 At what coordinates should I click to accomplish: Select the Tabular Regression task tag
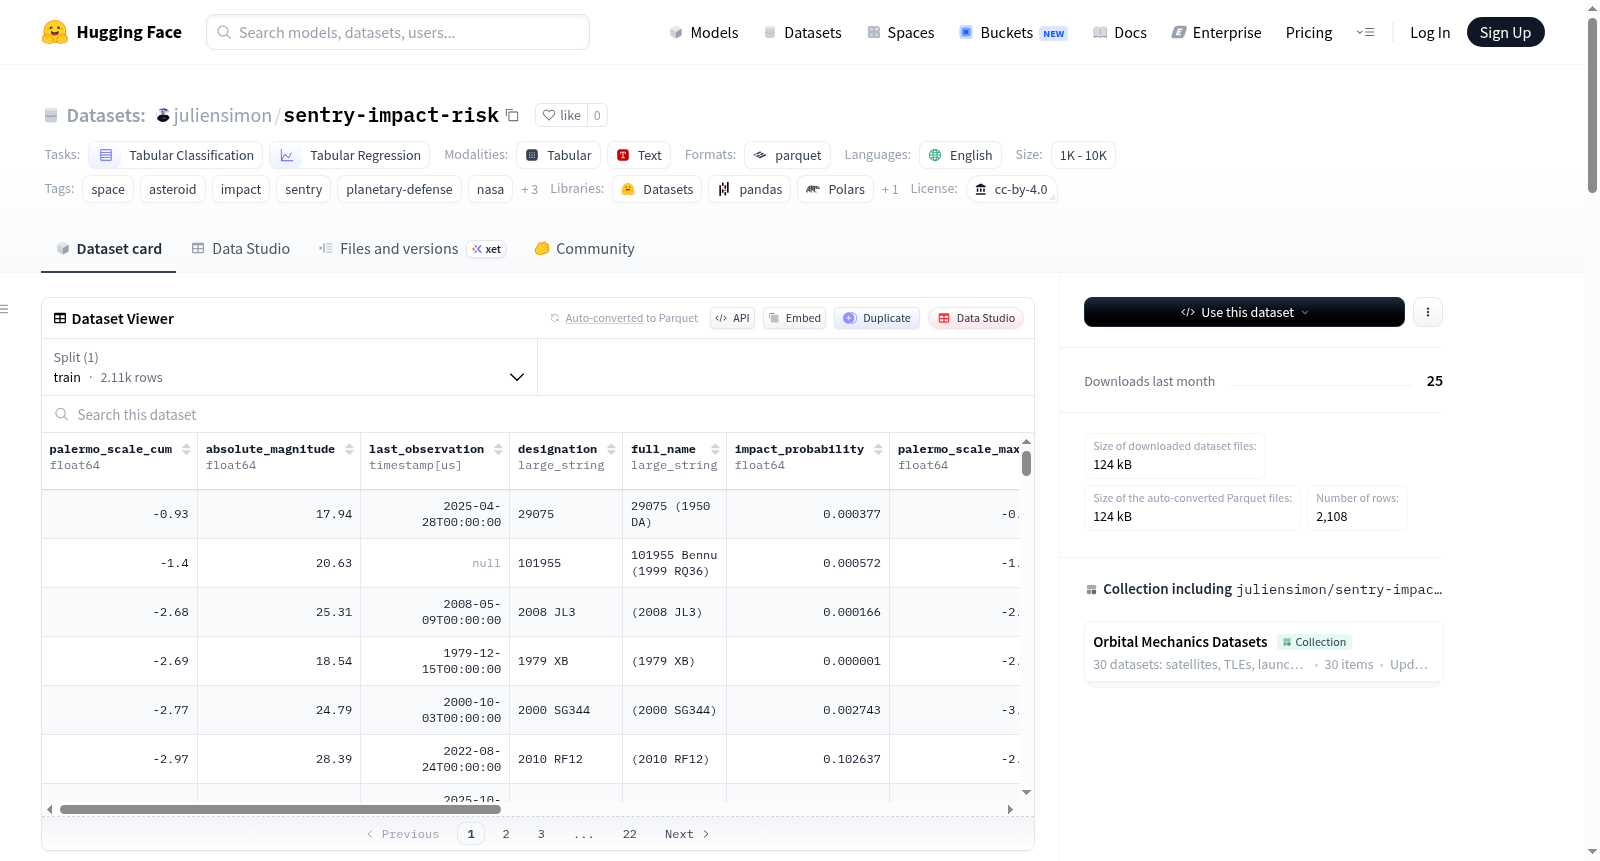[350, 155]
